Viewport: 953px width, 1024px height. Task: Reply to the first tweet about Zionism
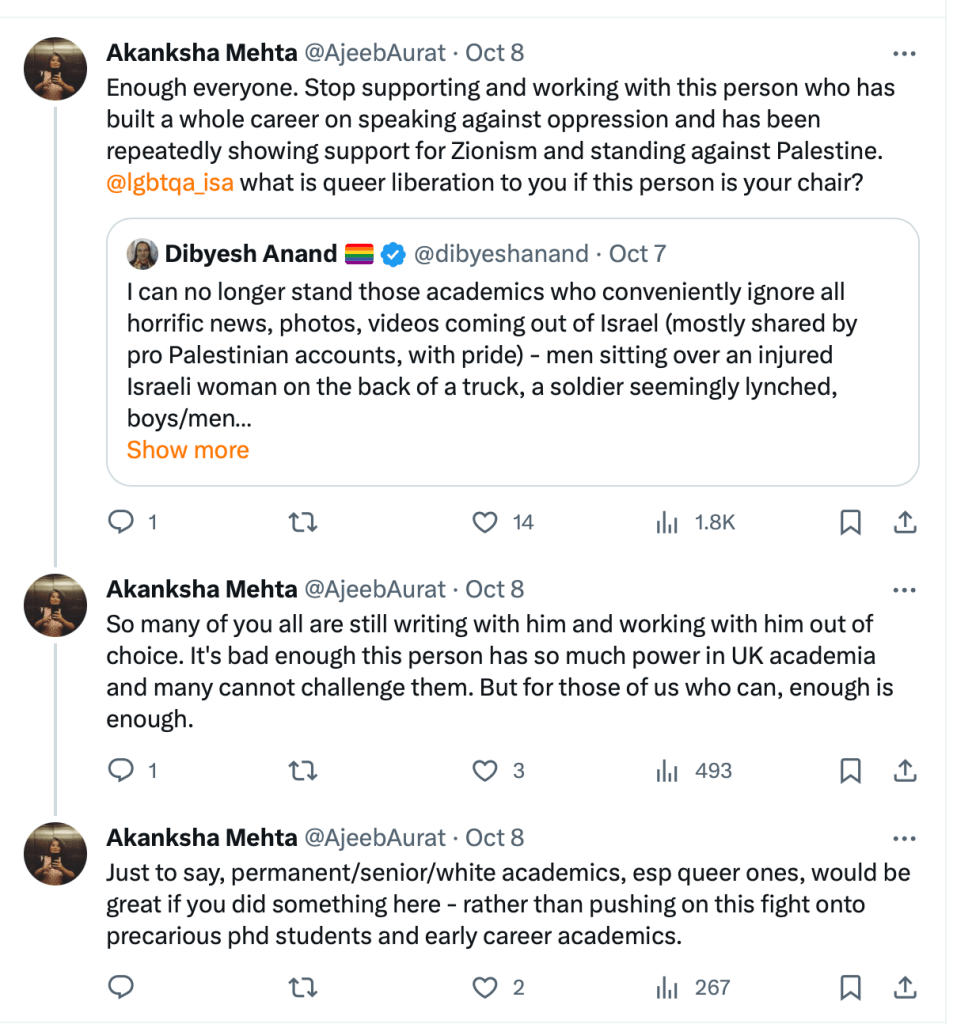pyautogui.click(x=121, y=522)
